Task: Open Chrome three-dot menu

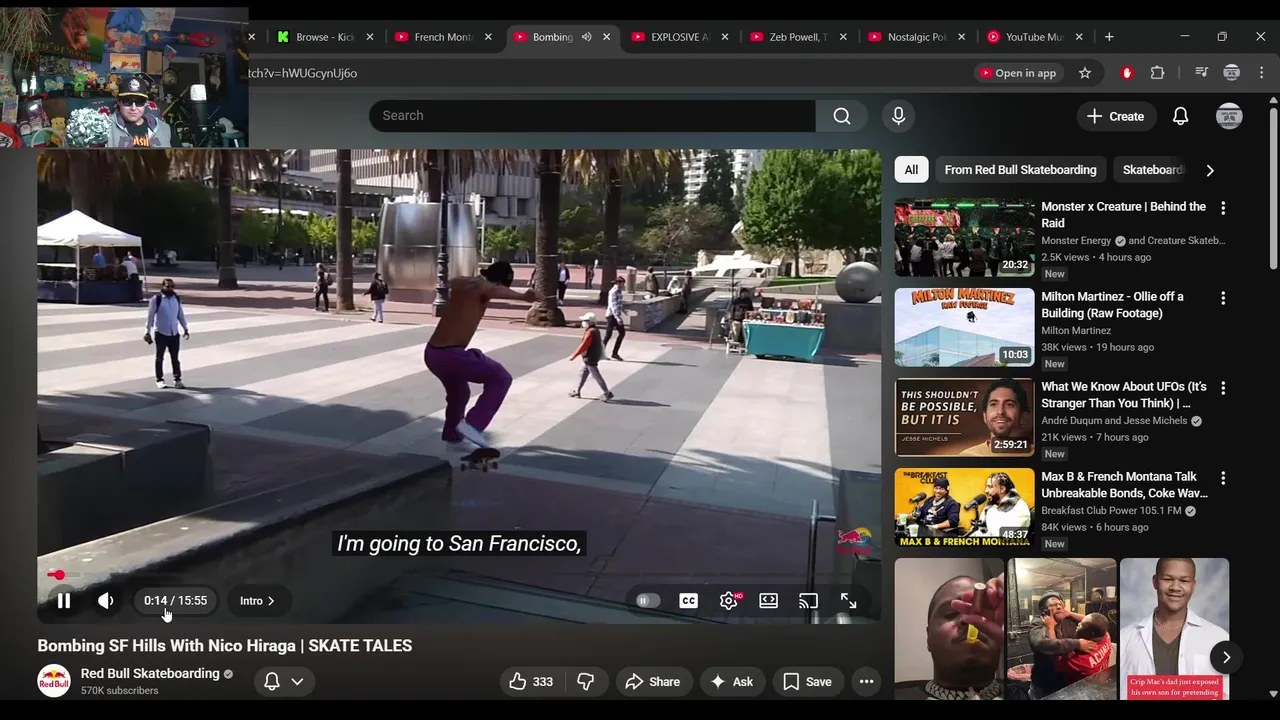Action: (1261, 73)
